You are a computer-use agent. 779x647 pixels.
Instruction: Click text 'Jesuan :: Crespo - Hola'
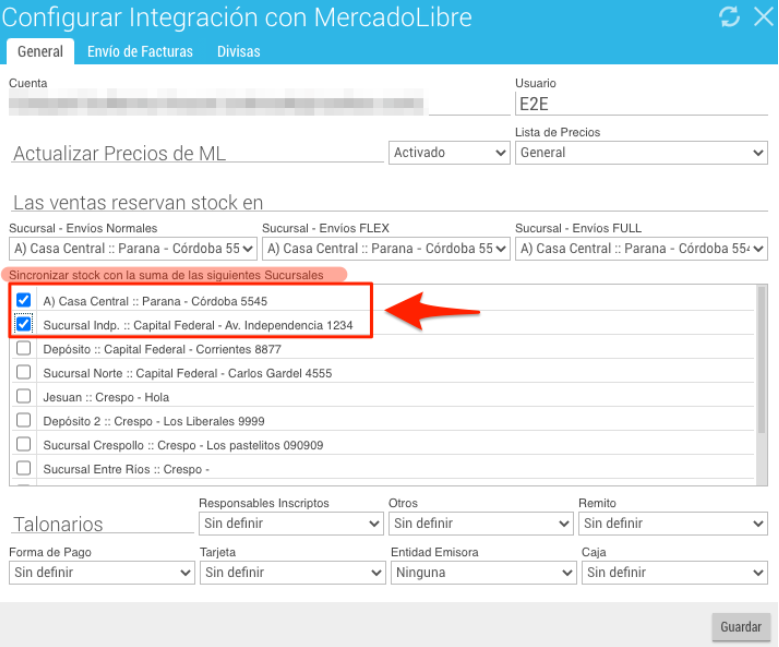(106, 398)
